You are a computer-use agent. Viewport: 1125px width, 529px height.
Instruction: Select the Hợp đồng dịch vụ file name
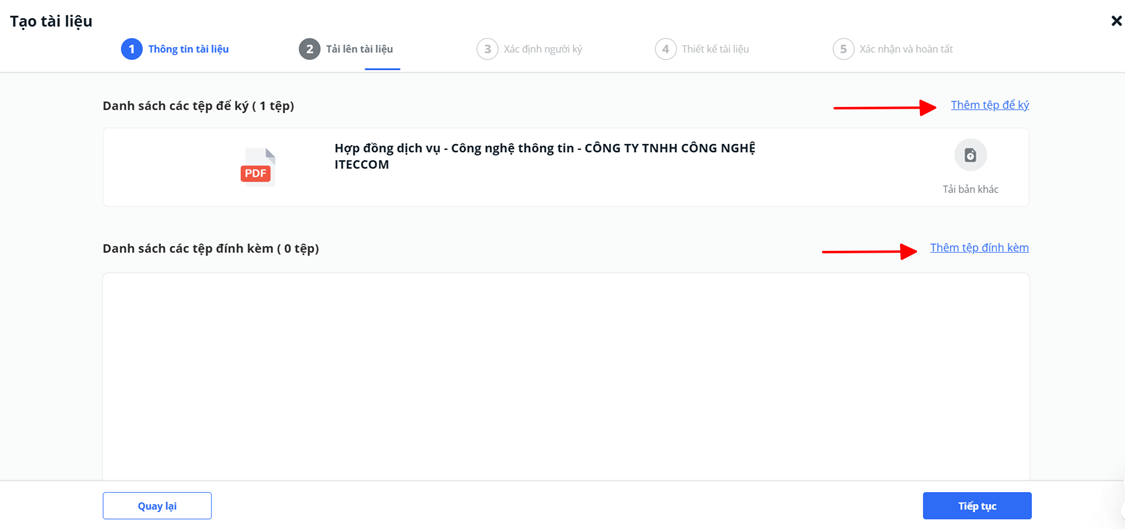point(545,156)
